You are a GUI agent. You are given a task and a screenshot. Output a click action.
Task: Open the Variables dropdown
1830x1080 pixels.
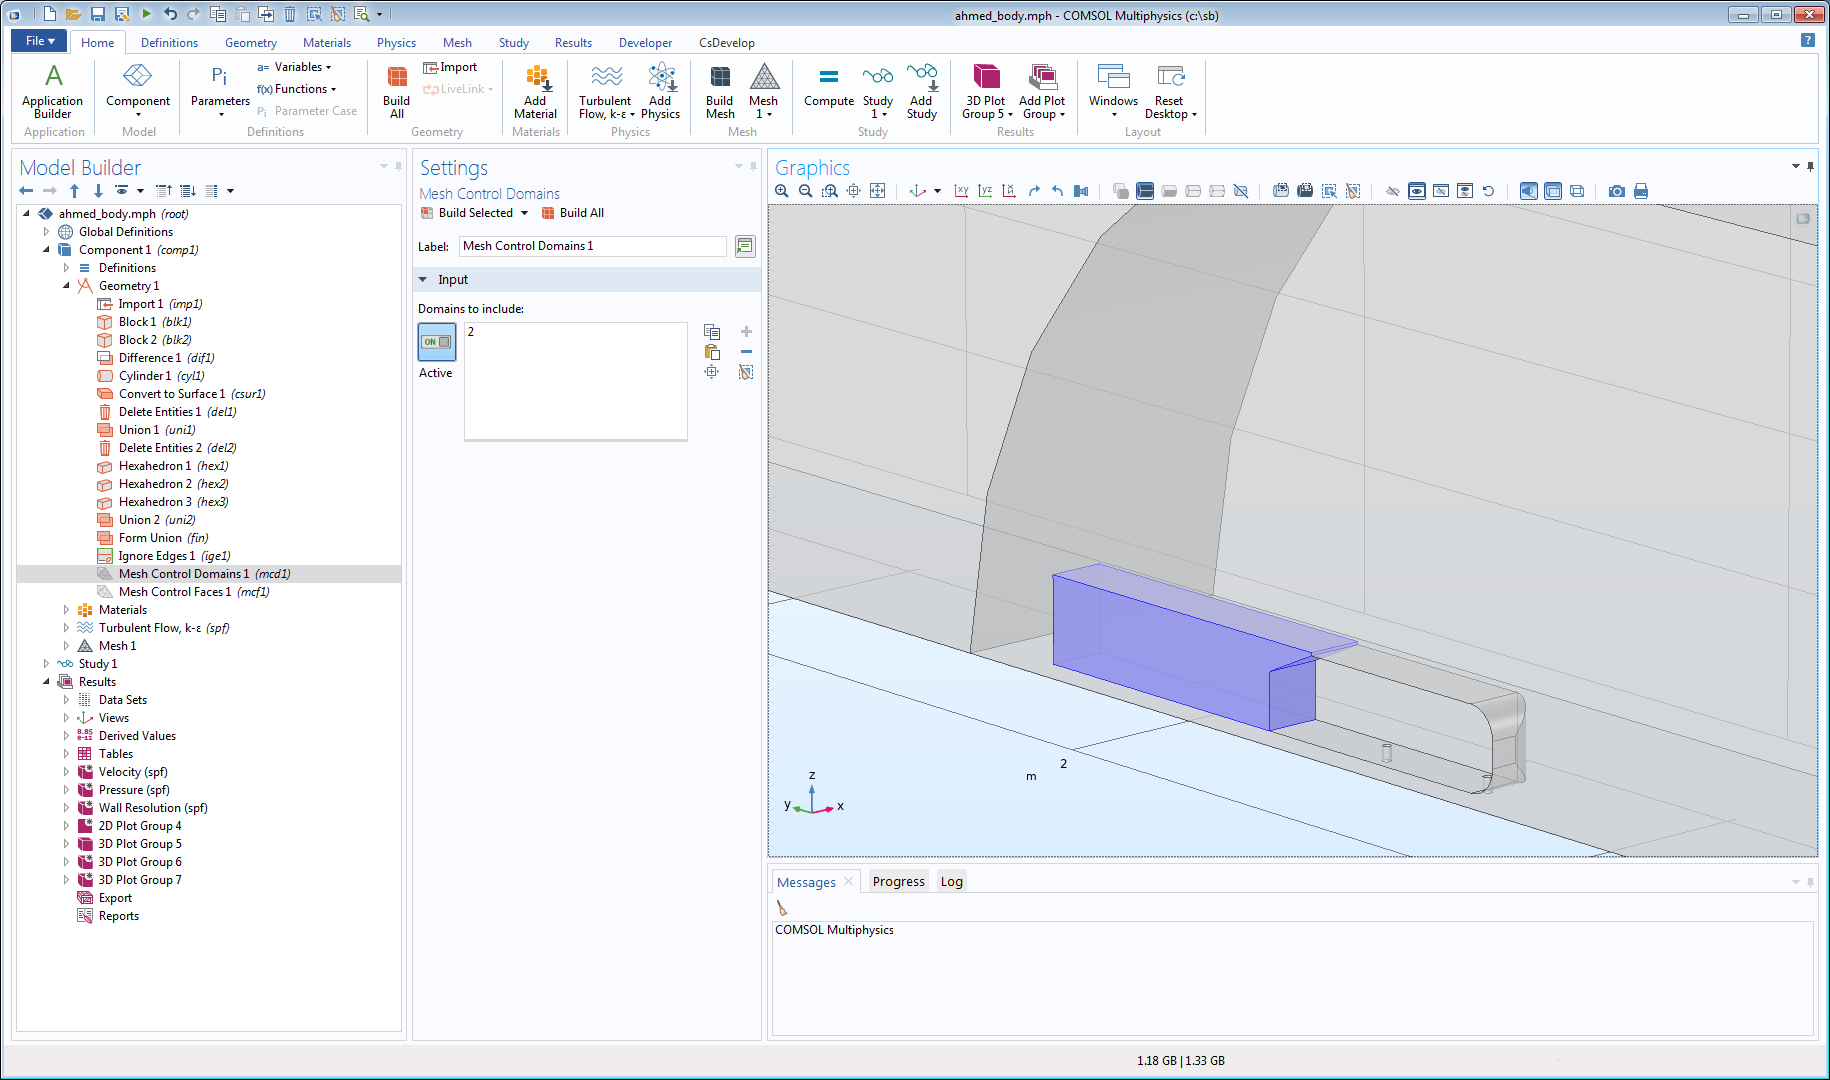(294, 67)
